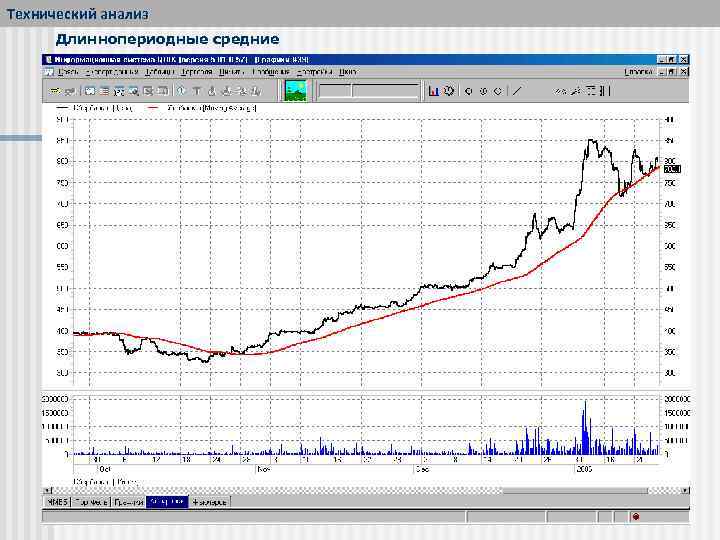Open the Окна menu
The width and height of the screenshot is (720, 540).
(348, 72)
